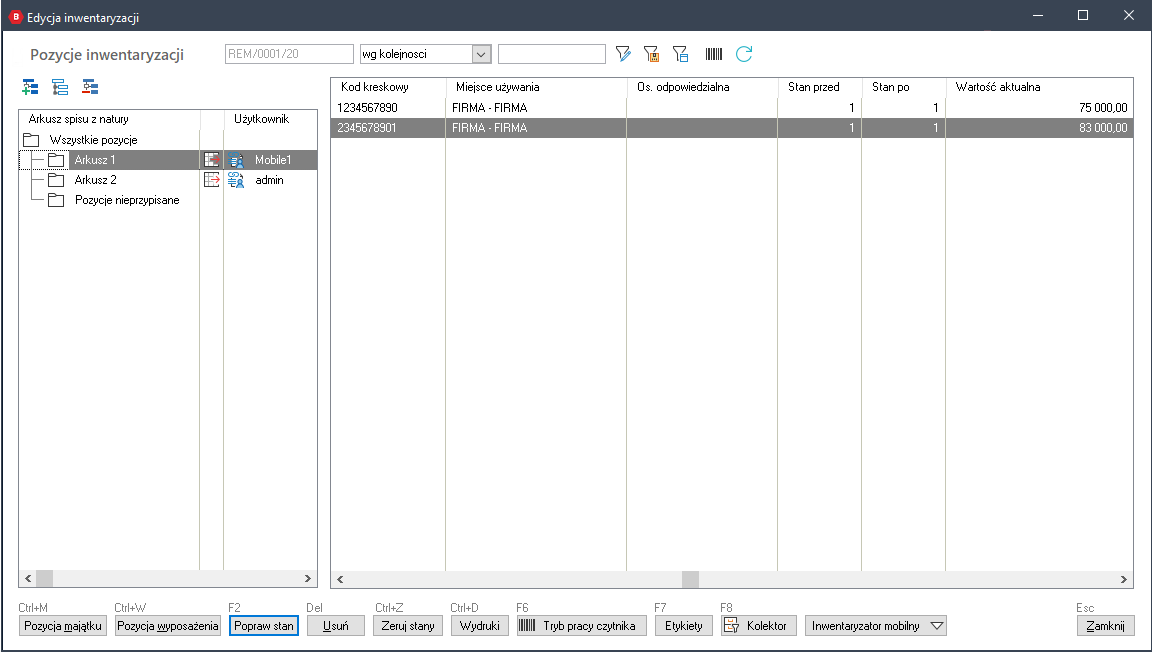The height and width of the screenshot is (652, 1152).
Task: Click the folder icon of Pozycje nieprzypisane
Action: (56, 200)
